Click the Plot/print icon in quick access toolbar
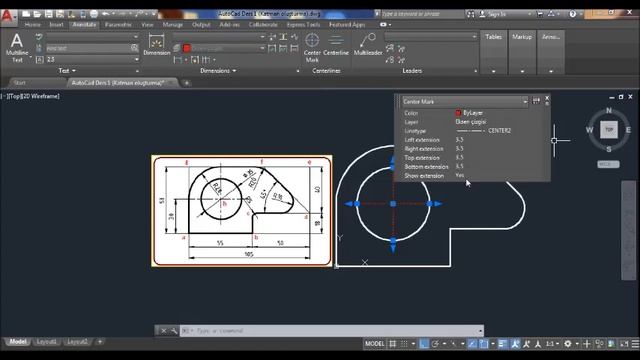The image size is (640, 360). [94, 14]
